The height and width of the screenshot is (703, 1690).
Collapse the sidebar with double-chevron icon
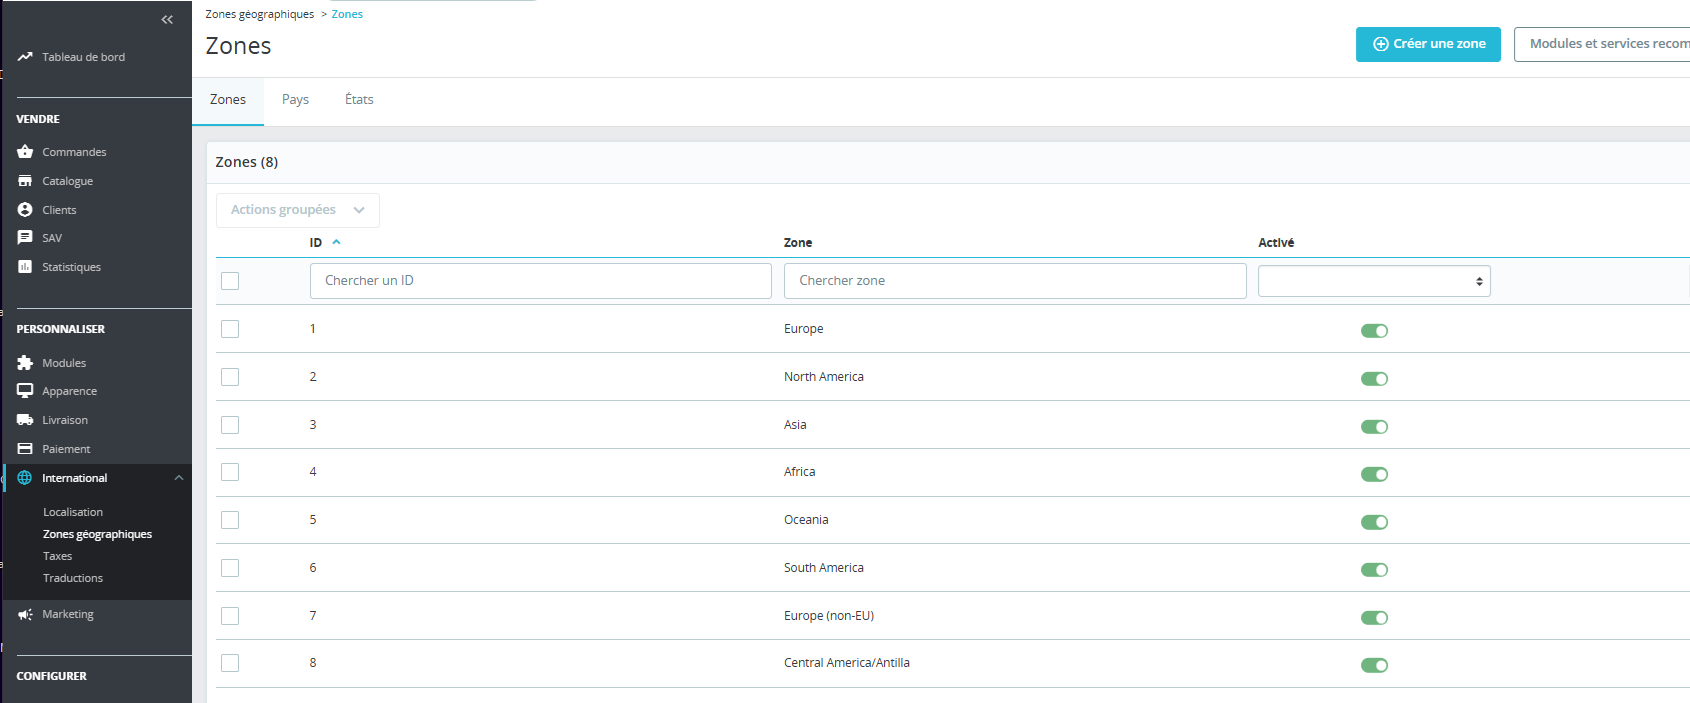[167, 20]
